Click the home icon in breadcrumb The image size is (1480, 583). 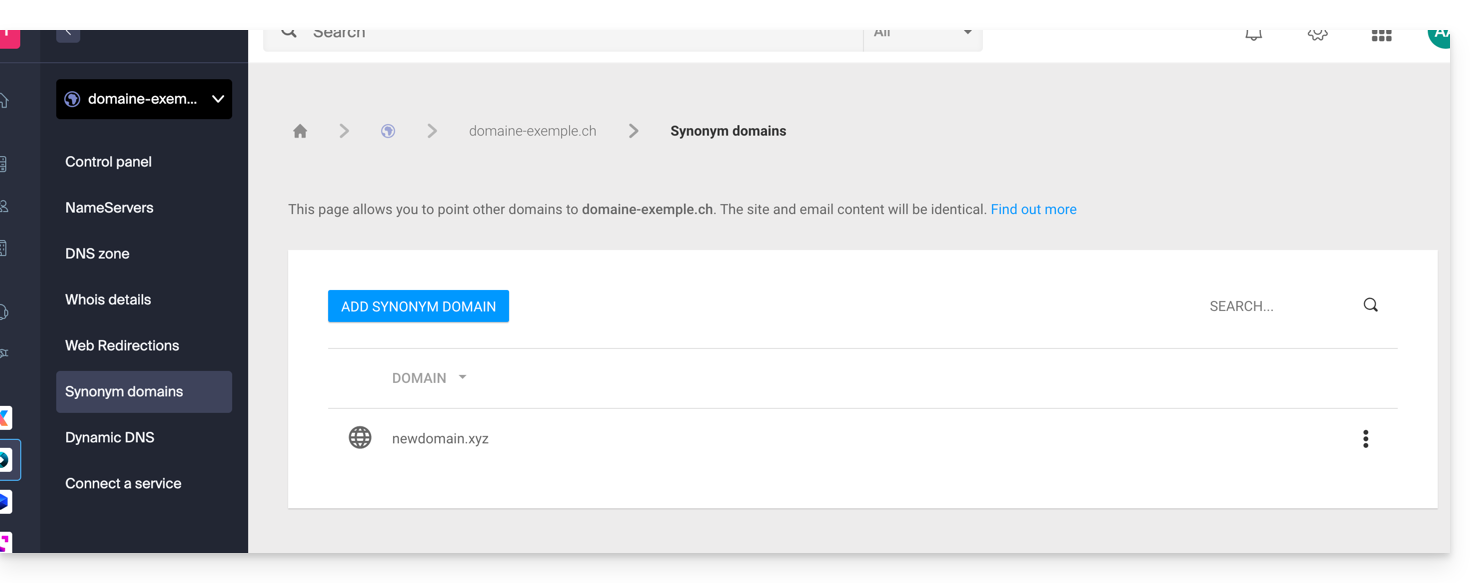coord(300,131)
